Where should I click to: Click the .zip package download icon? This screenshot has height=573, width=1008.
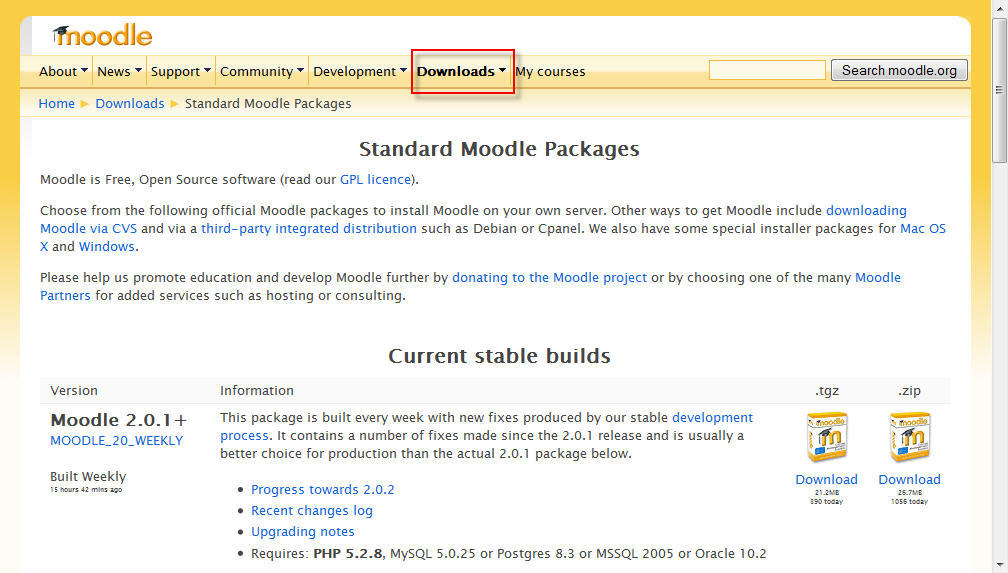tap(909, 438)
